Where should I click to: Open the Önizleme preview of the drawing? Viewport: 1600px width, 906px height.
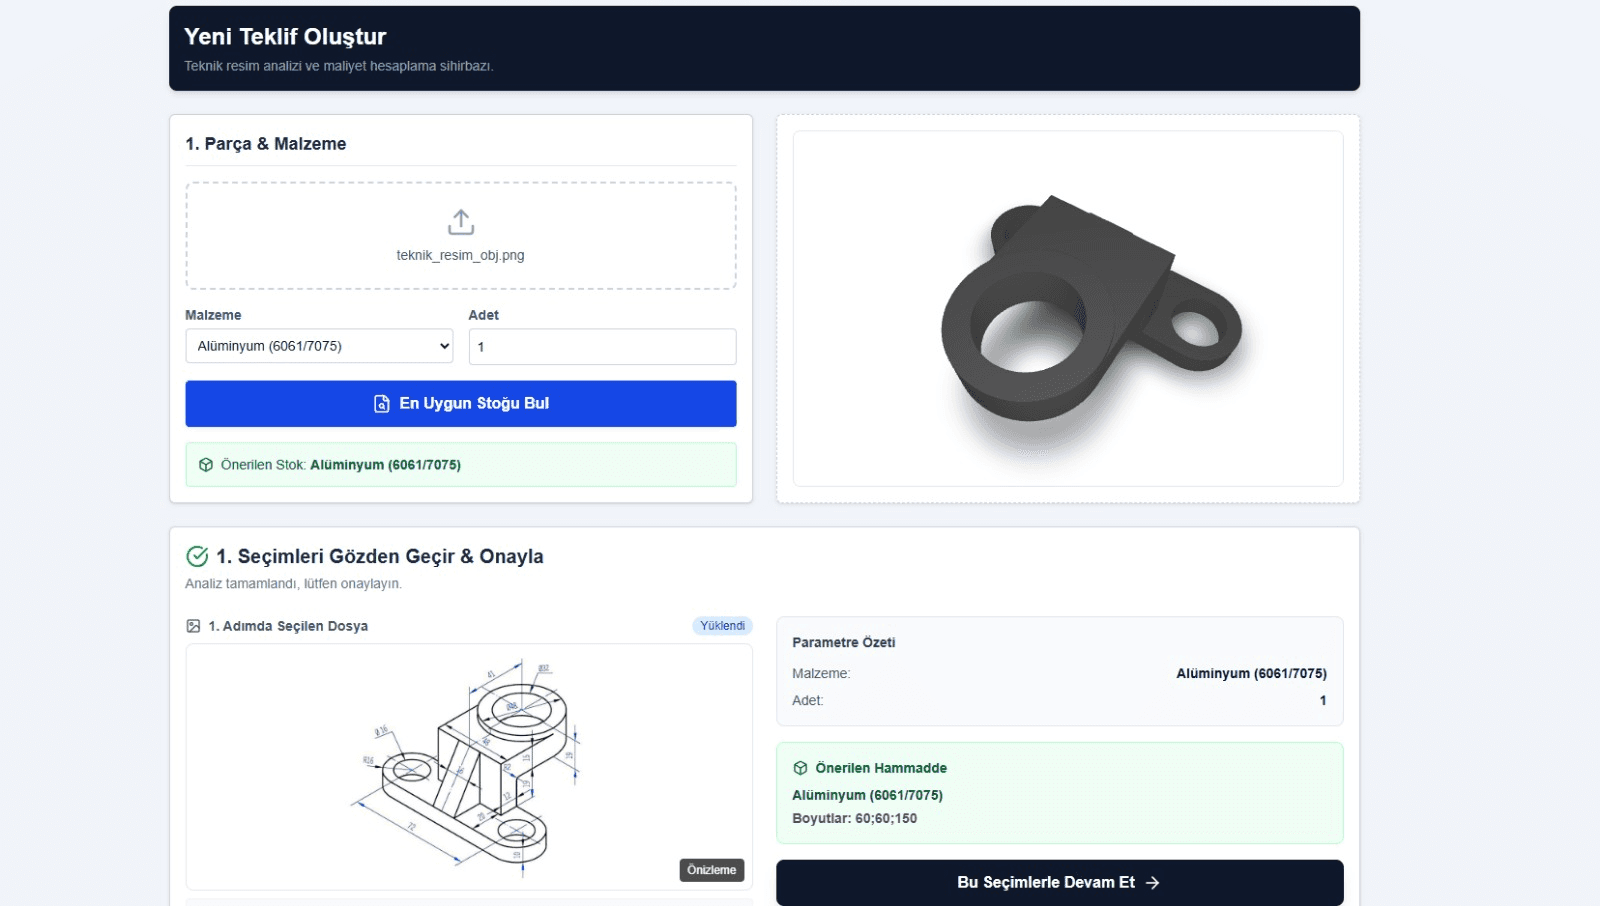(711, 870)
